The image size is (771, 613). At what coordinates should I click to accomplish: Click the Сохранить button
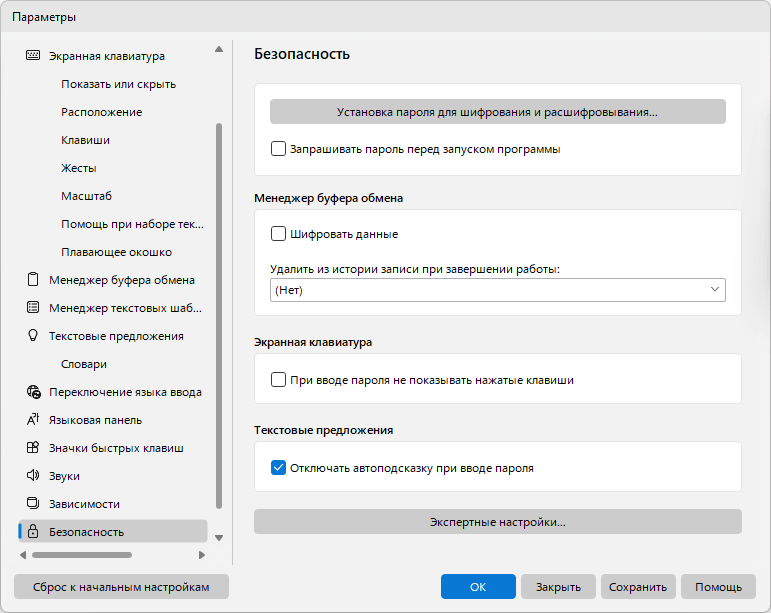[x=638, y=586]
